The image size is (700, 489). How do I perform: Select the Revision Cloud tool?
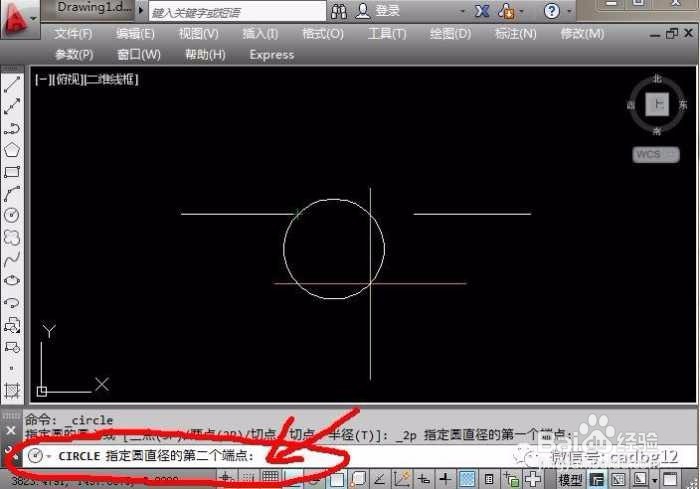(12, 237)
